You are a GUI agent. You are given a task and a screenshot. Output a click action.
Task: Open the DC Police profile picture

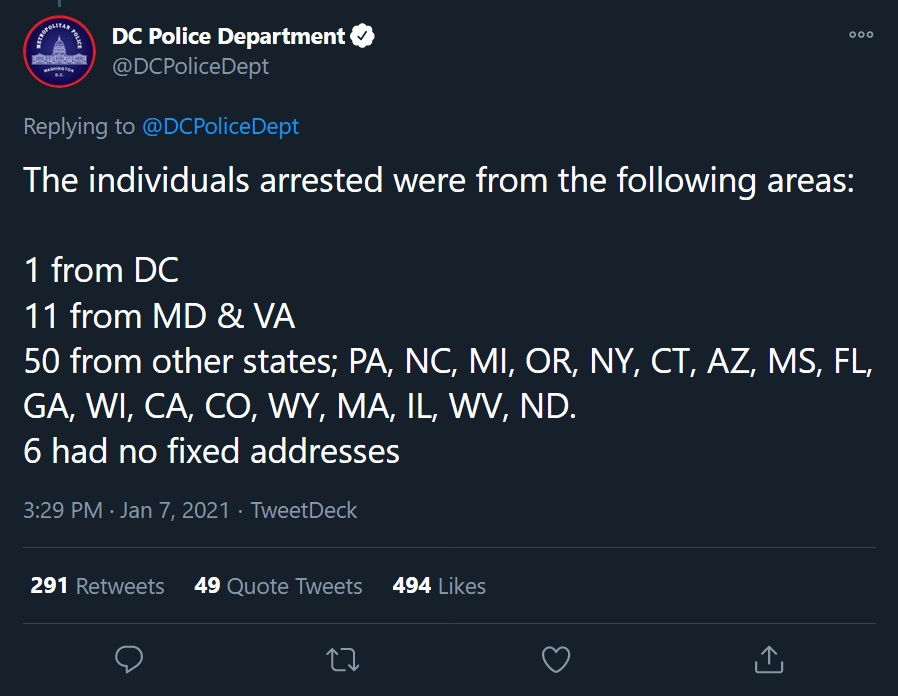pos(59,52)
